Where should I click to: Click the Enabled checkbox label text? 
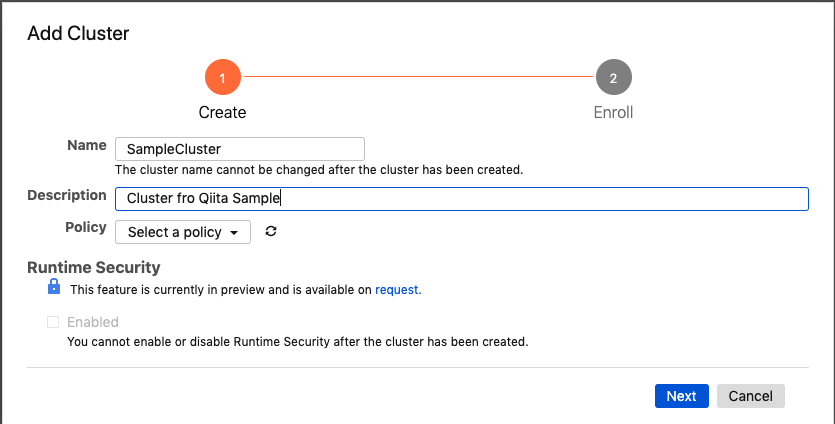click(x=93, y=322)
